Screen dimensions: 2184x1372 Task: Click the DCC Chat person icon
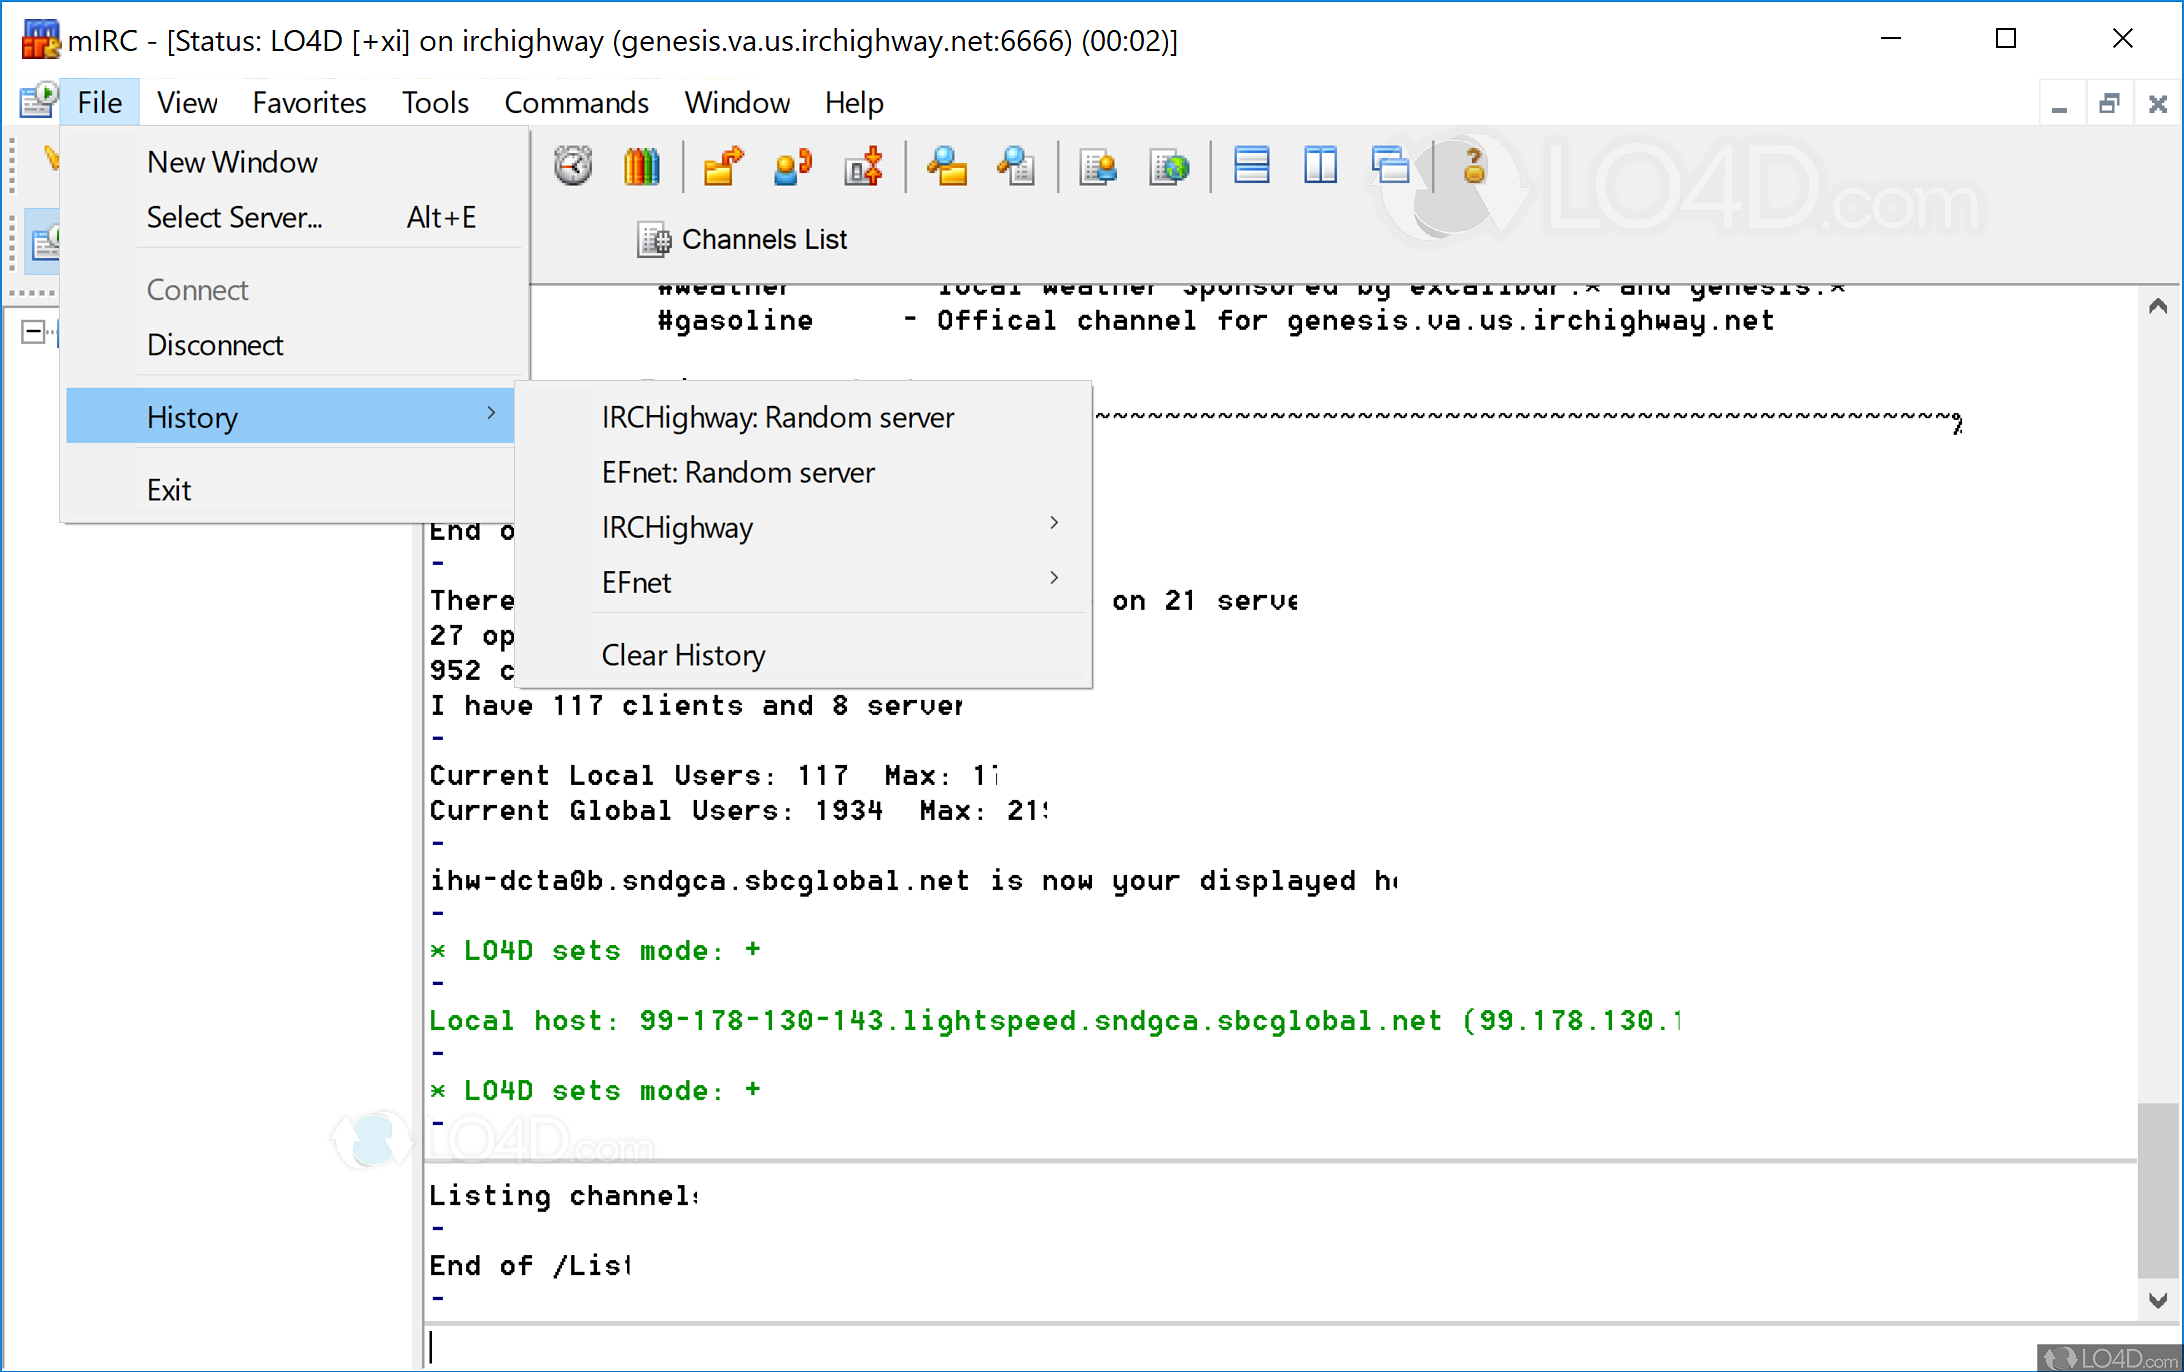[x=793, y=165]
